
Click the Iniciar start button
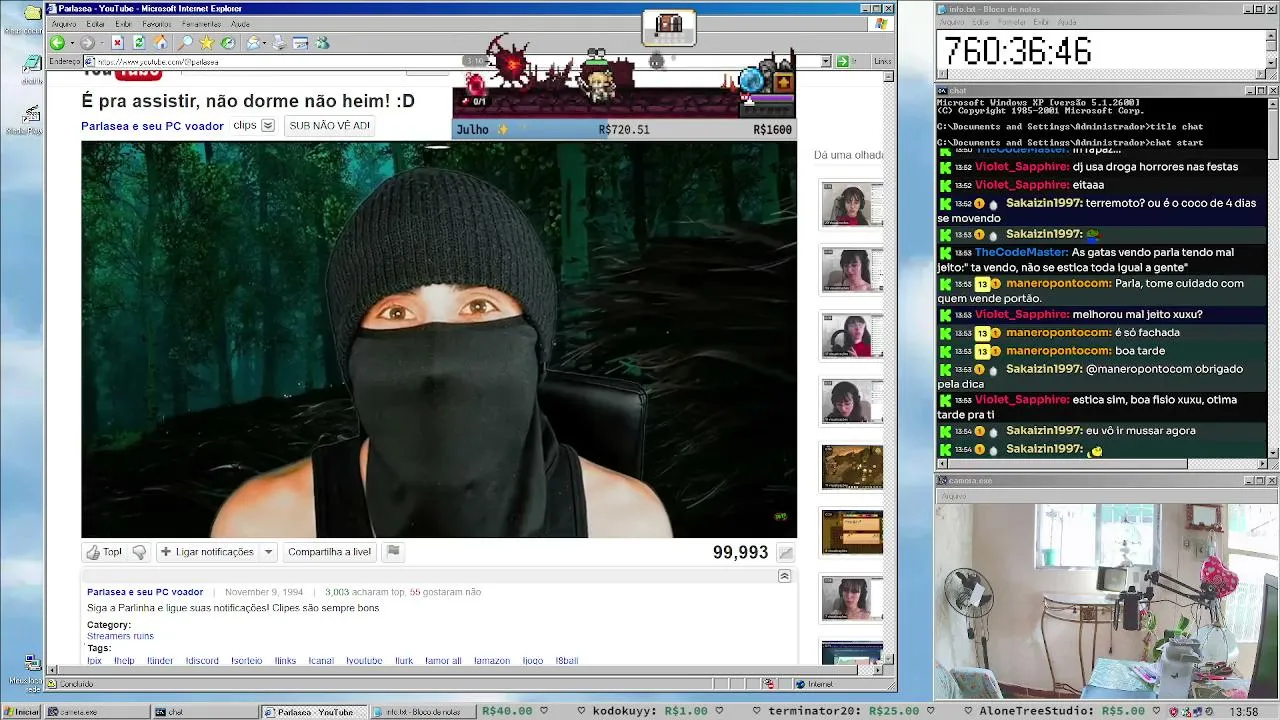21,712
